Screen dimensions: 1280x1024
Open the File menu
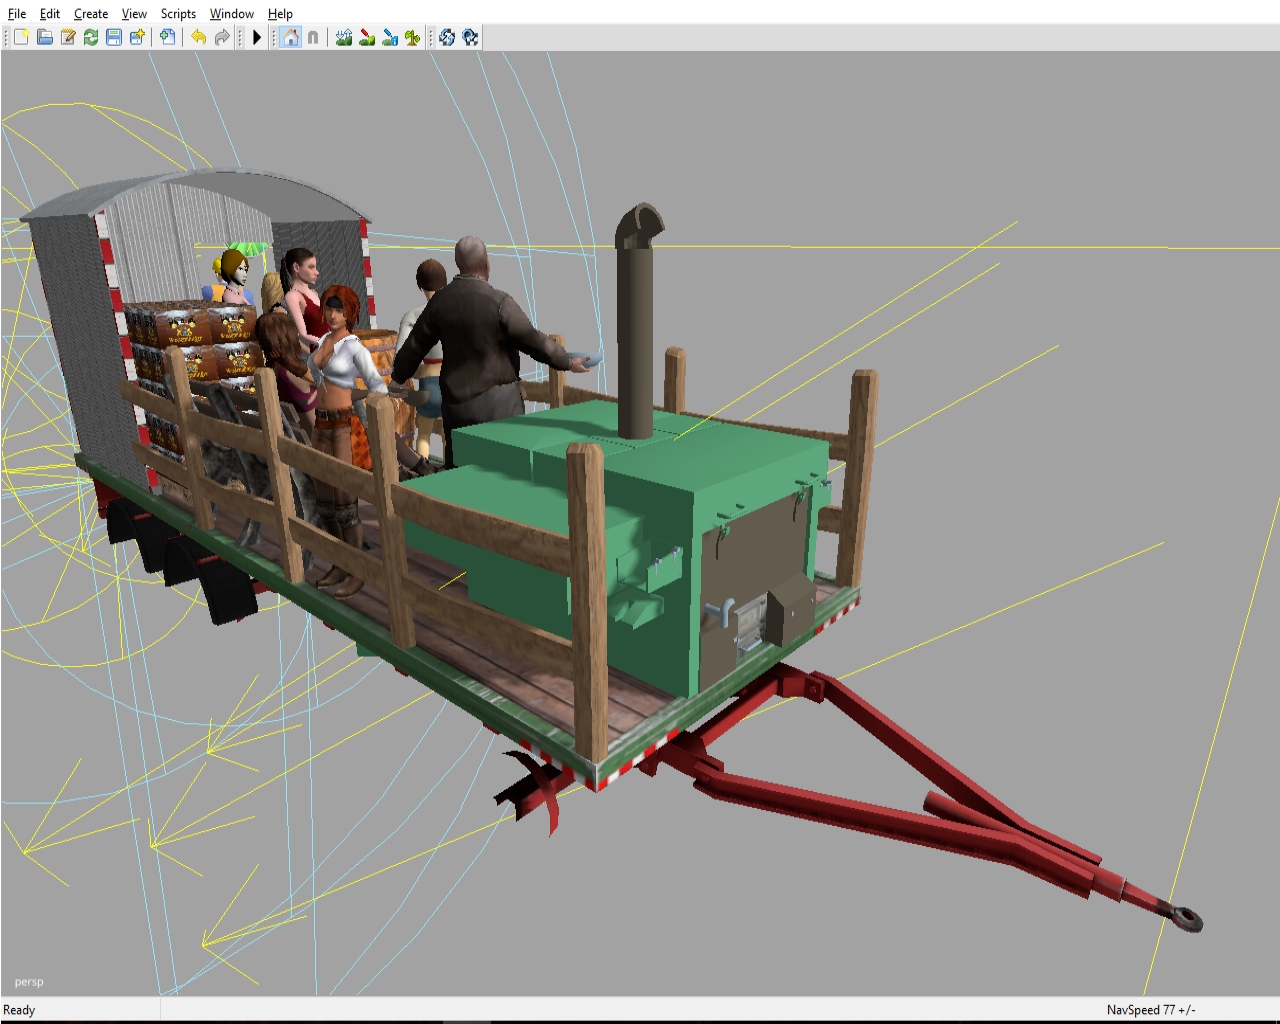coord(17,13)
